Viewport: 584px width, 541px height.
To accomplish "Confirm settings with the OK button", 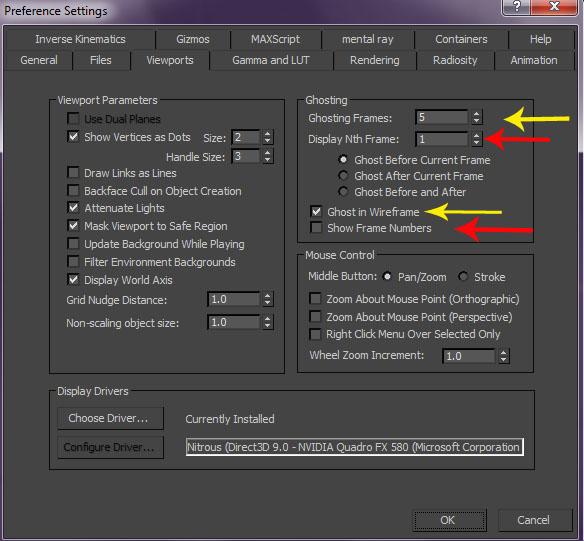I will pyautogui.click(x=450, y=520).
